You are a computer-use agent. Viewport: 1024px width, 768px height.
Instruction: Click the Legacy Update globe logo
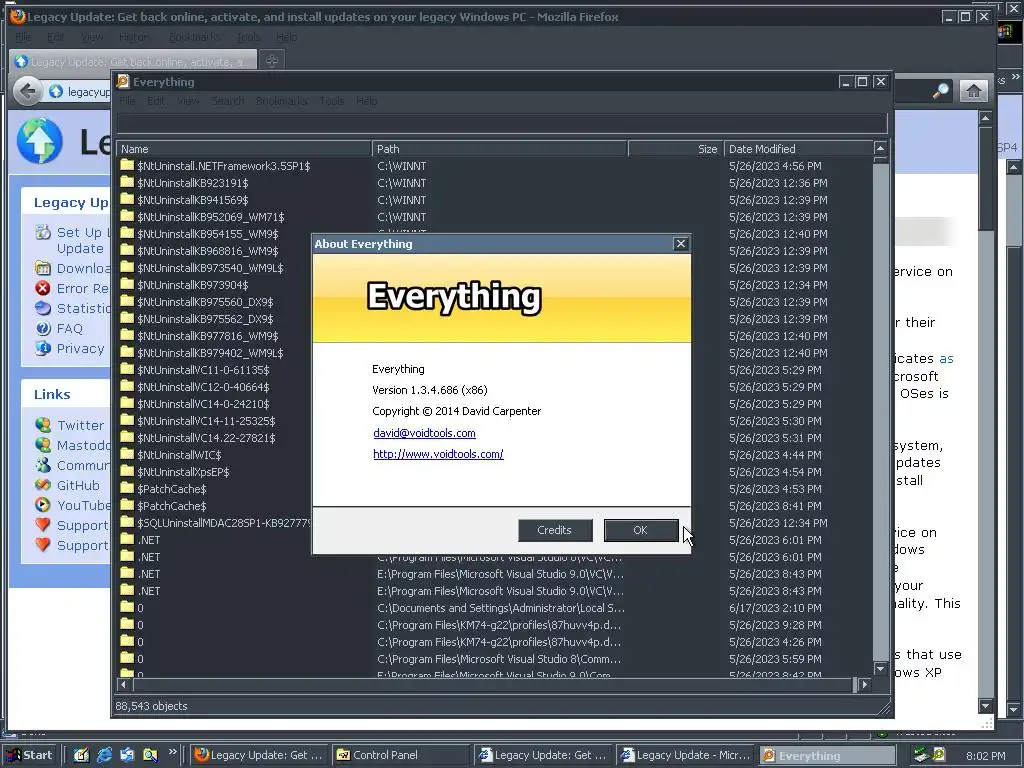coord(39,141)
